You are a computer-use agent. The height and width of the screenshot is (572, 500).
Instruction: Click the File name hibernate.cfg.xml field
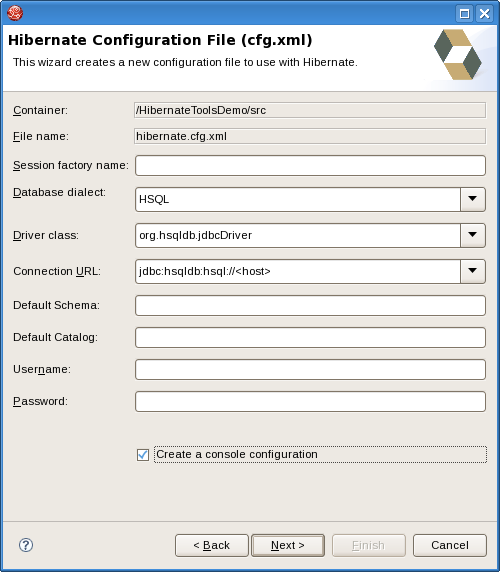point(310,136)
